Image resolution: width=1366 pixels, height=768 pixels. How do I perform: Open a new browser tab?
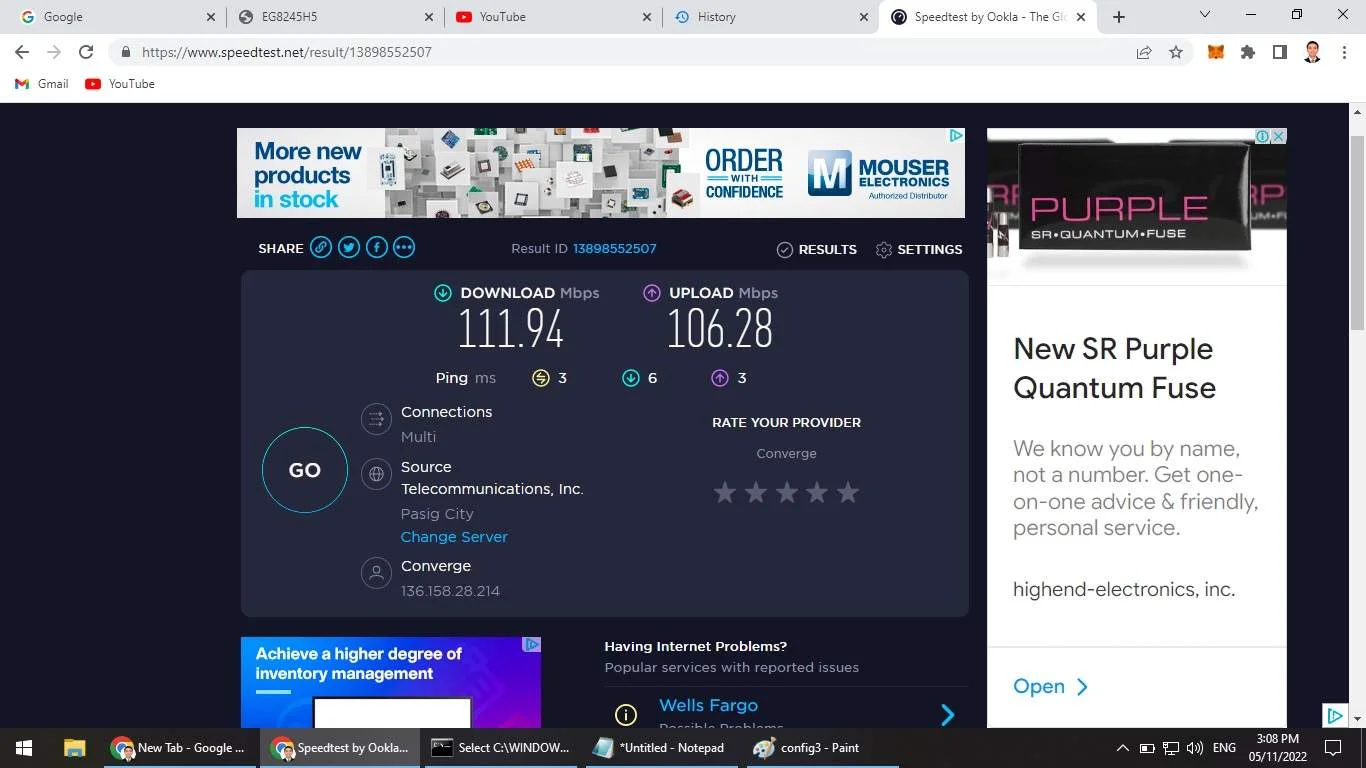(1119, 17)
